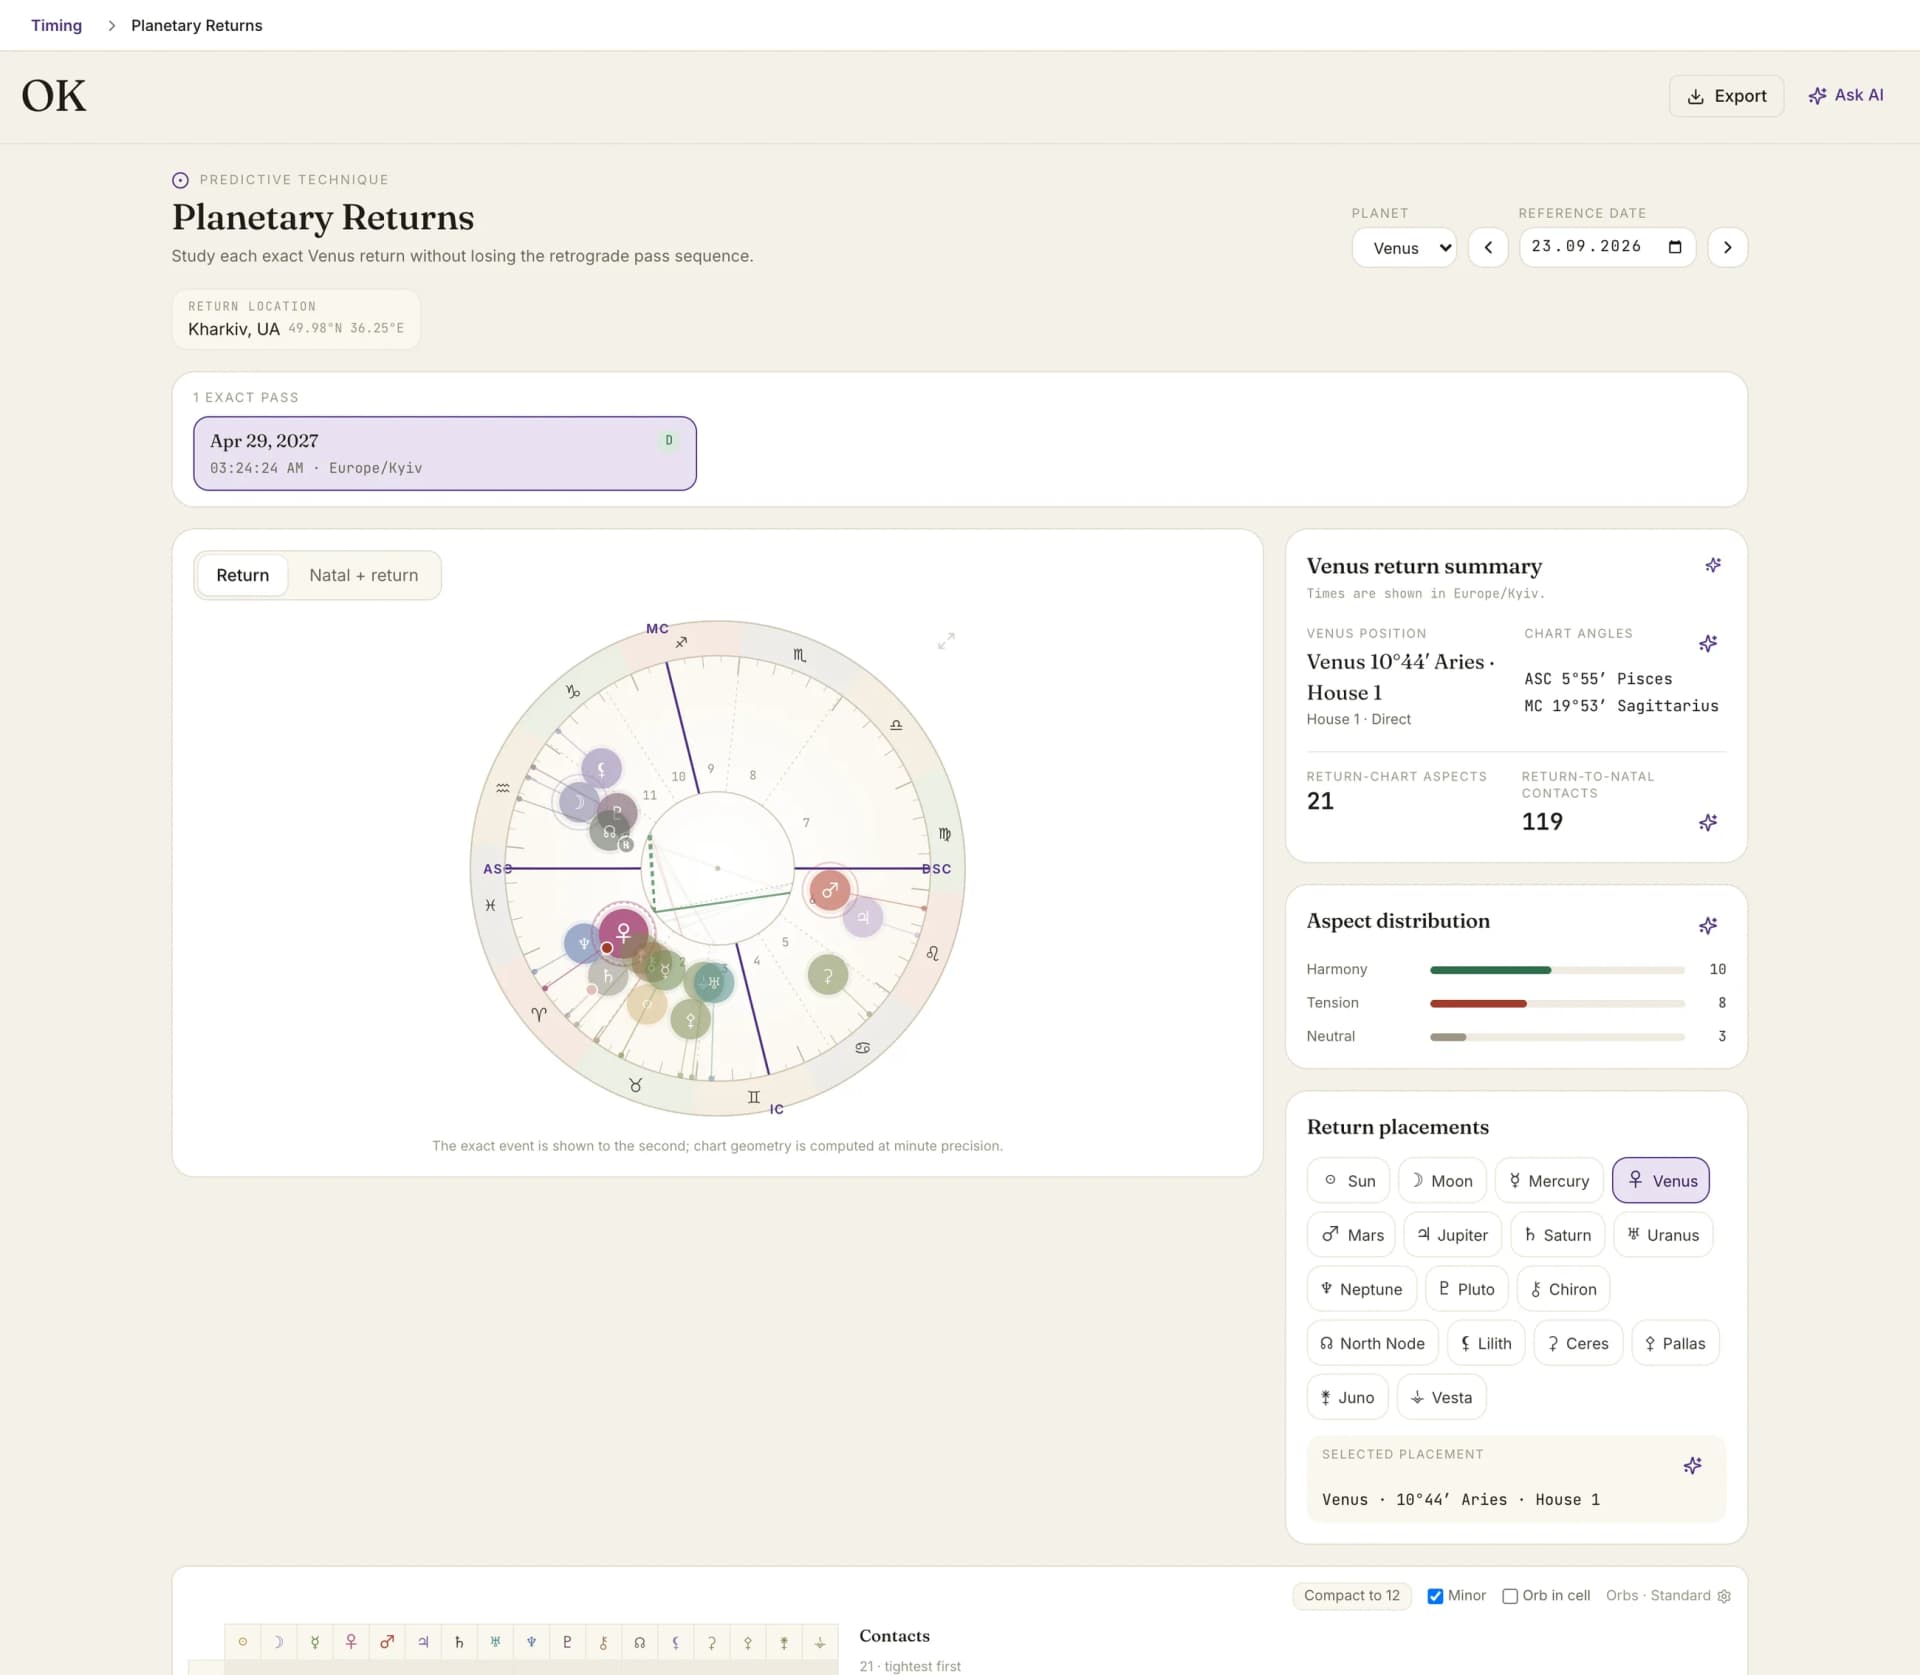1920x1675 pixels.
Task: Click the Tension aspect distribution bar
Action: point(1557,1003)
